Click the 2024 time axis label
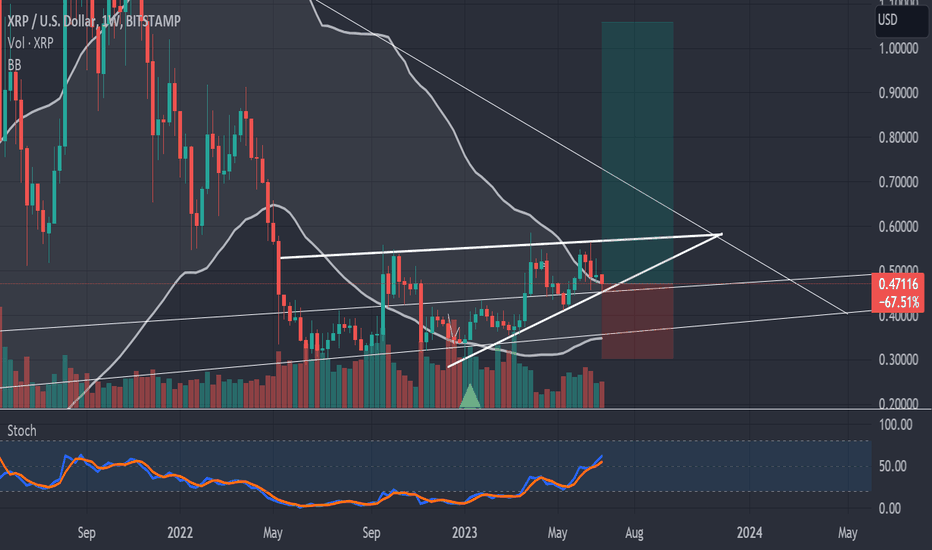The width and height of the screenshot is (932, 550). click(750, 532)
